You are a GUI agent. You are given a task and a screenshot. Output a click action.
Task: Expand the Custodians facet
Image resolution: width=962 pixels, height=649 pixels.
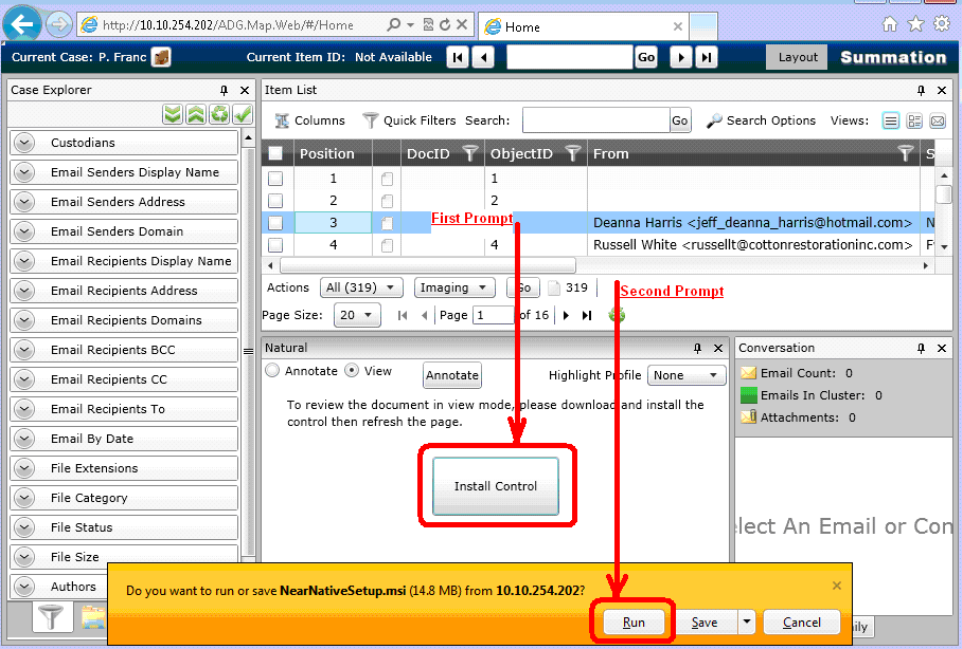[x=25, y=142]
